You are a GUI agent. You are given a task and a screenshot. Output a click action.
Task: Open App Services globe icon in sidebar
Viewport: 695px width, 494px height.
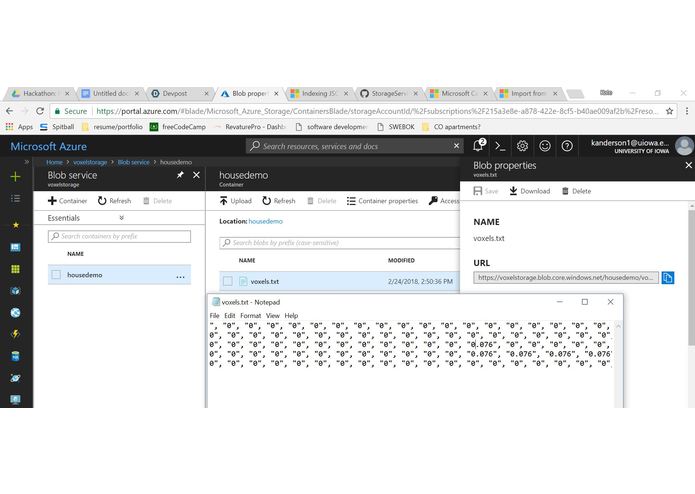[x=16, y=313]
